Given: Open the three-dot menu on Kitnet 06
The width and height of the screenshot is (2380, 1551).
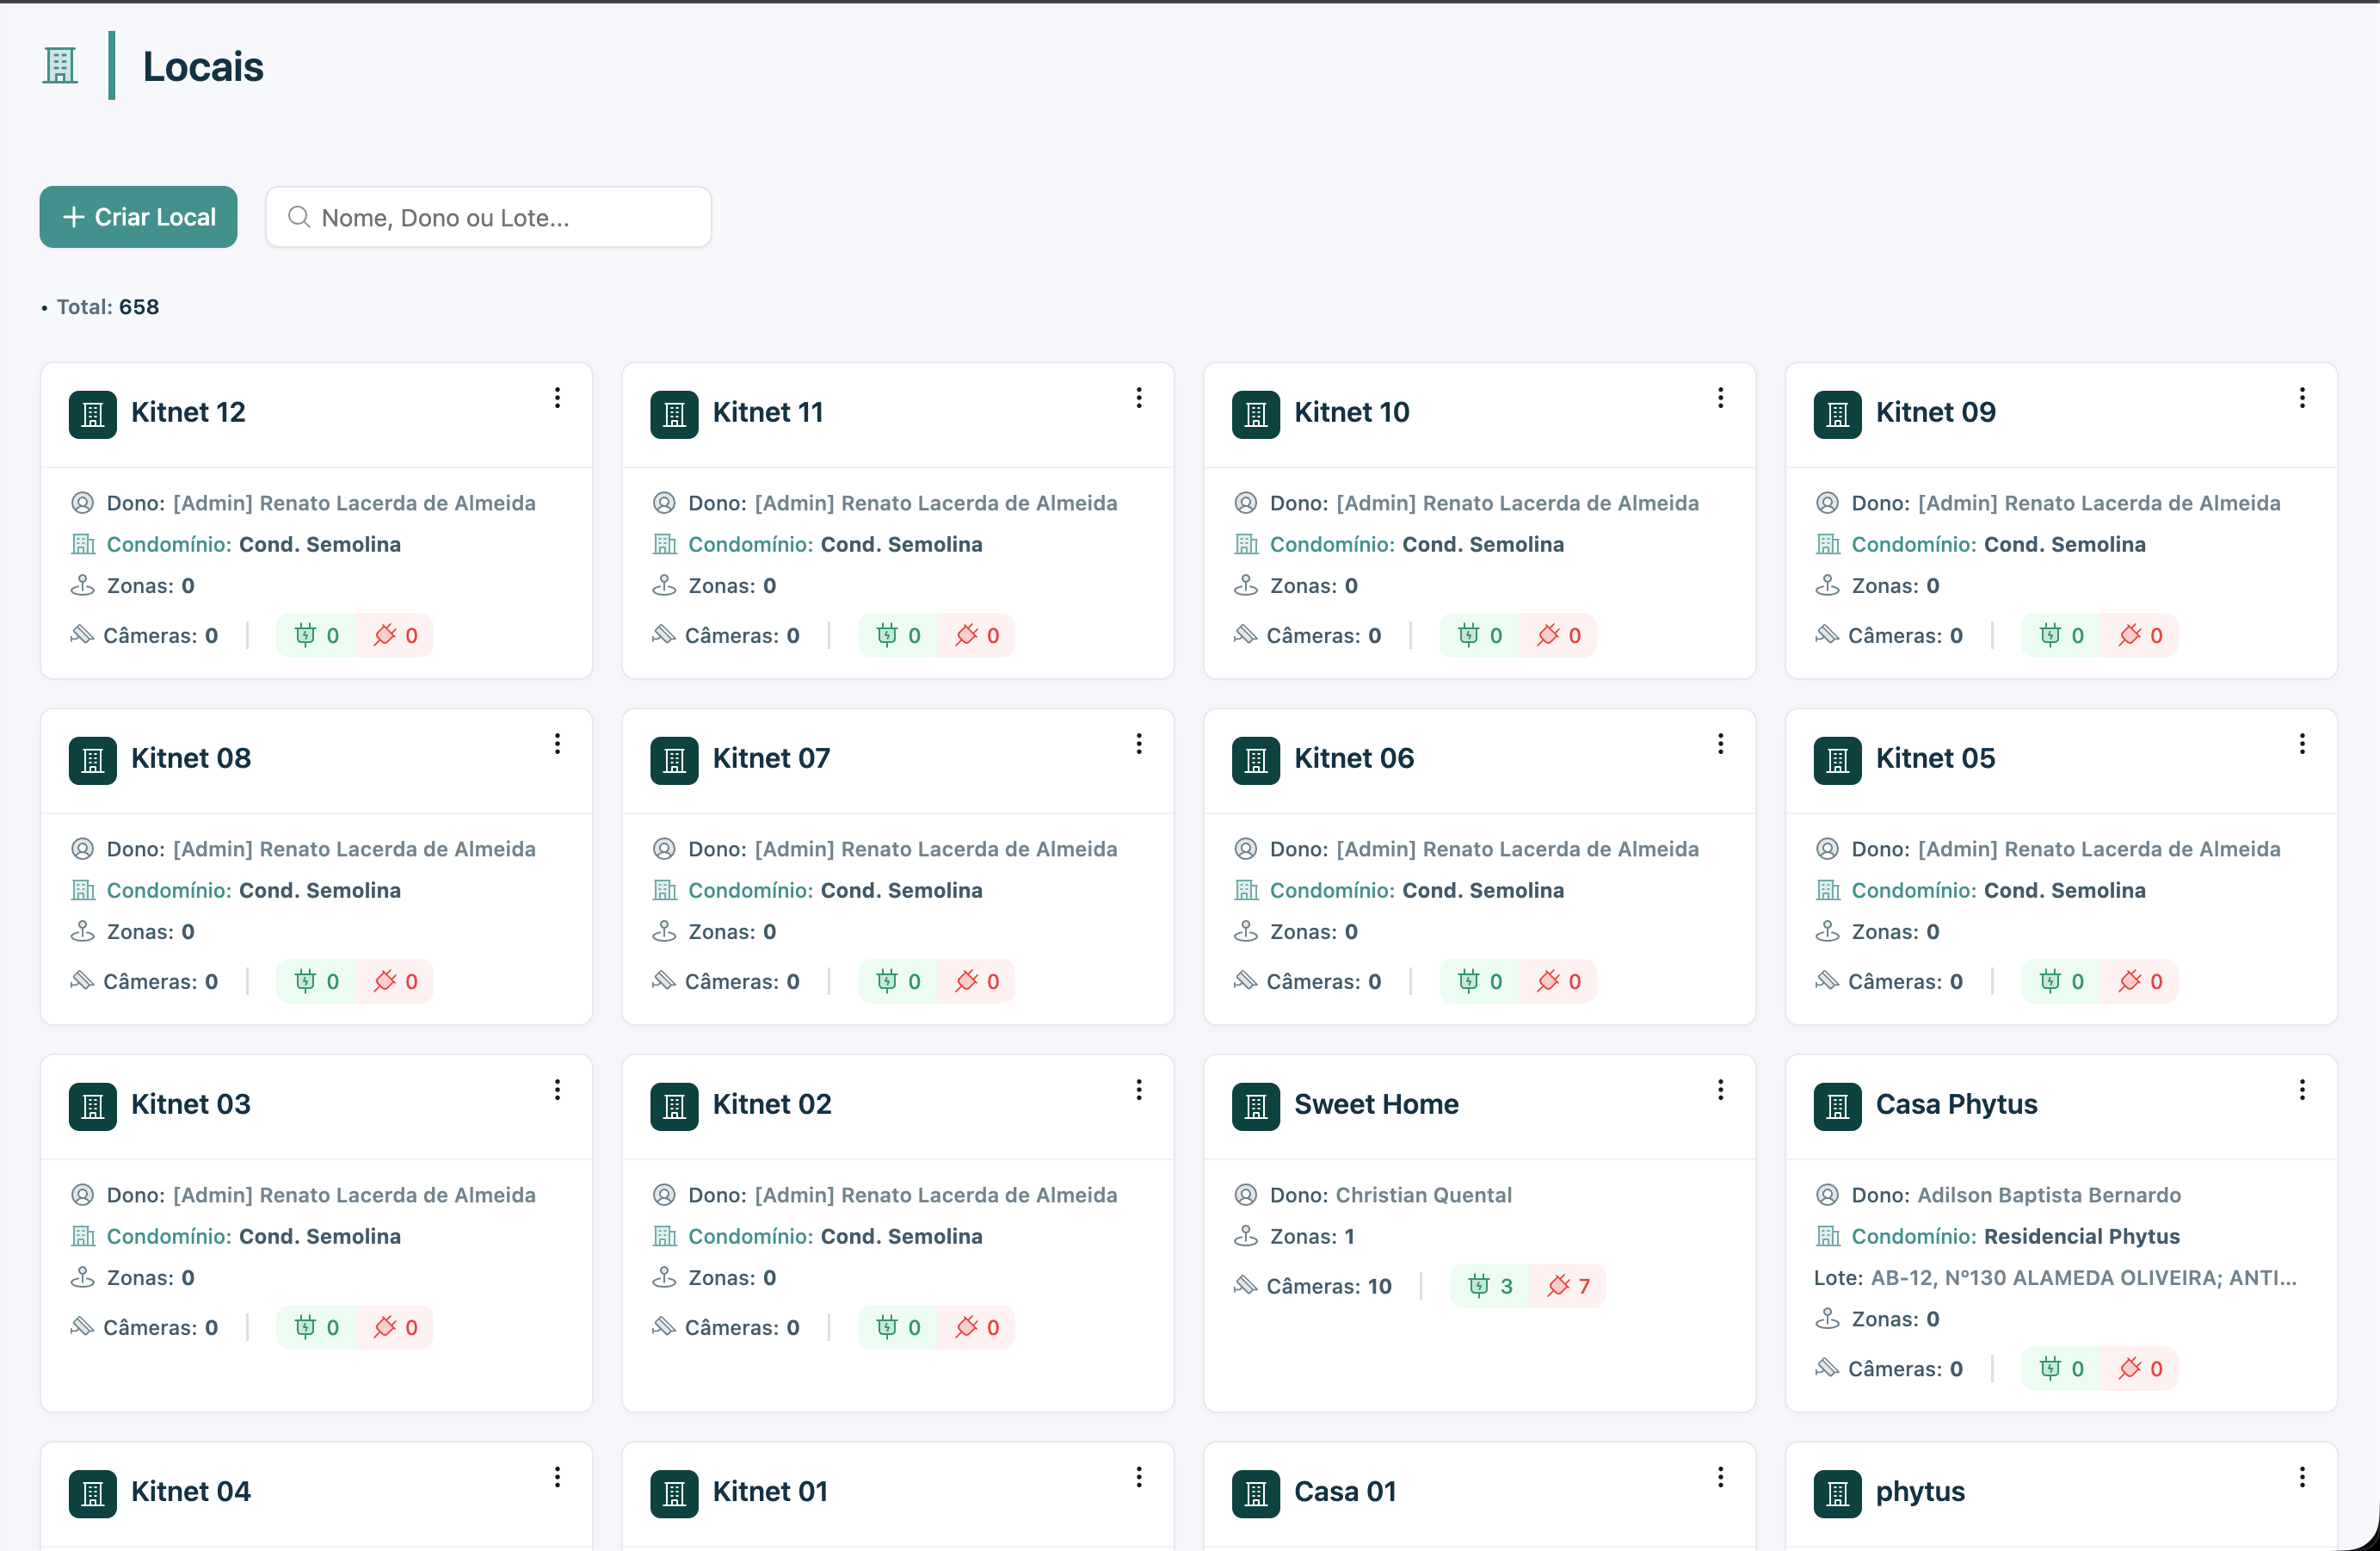Looking at the screenshot, I should 1720,744.
